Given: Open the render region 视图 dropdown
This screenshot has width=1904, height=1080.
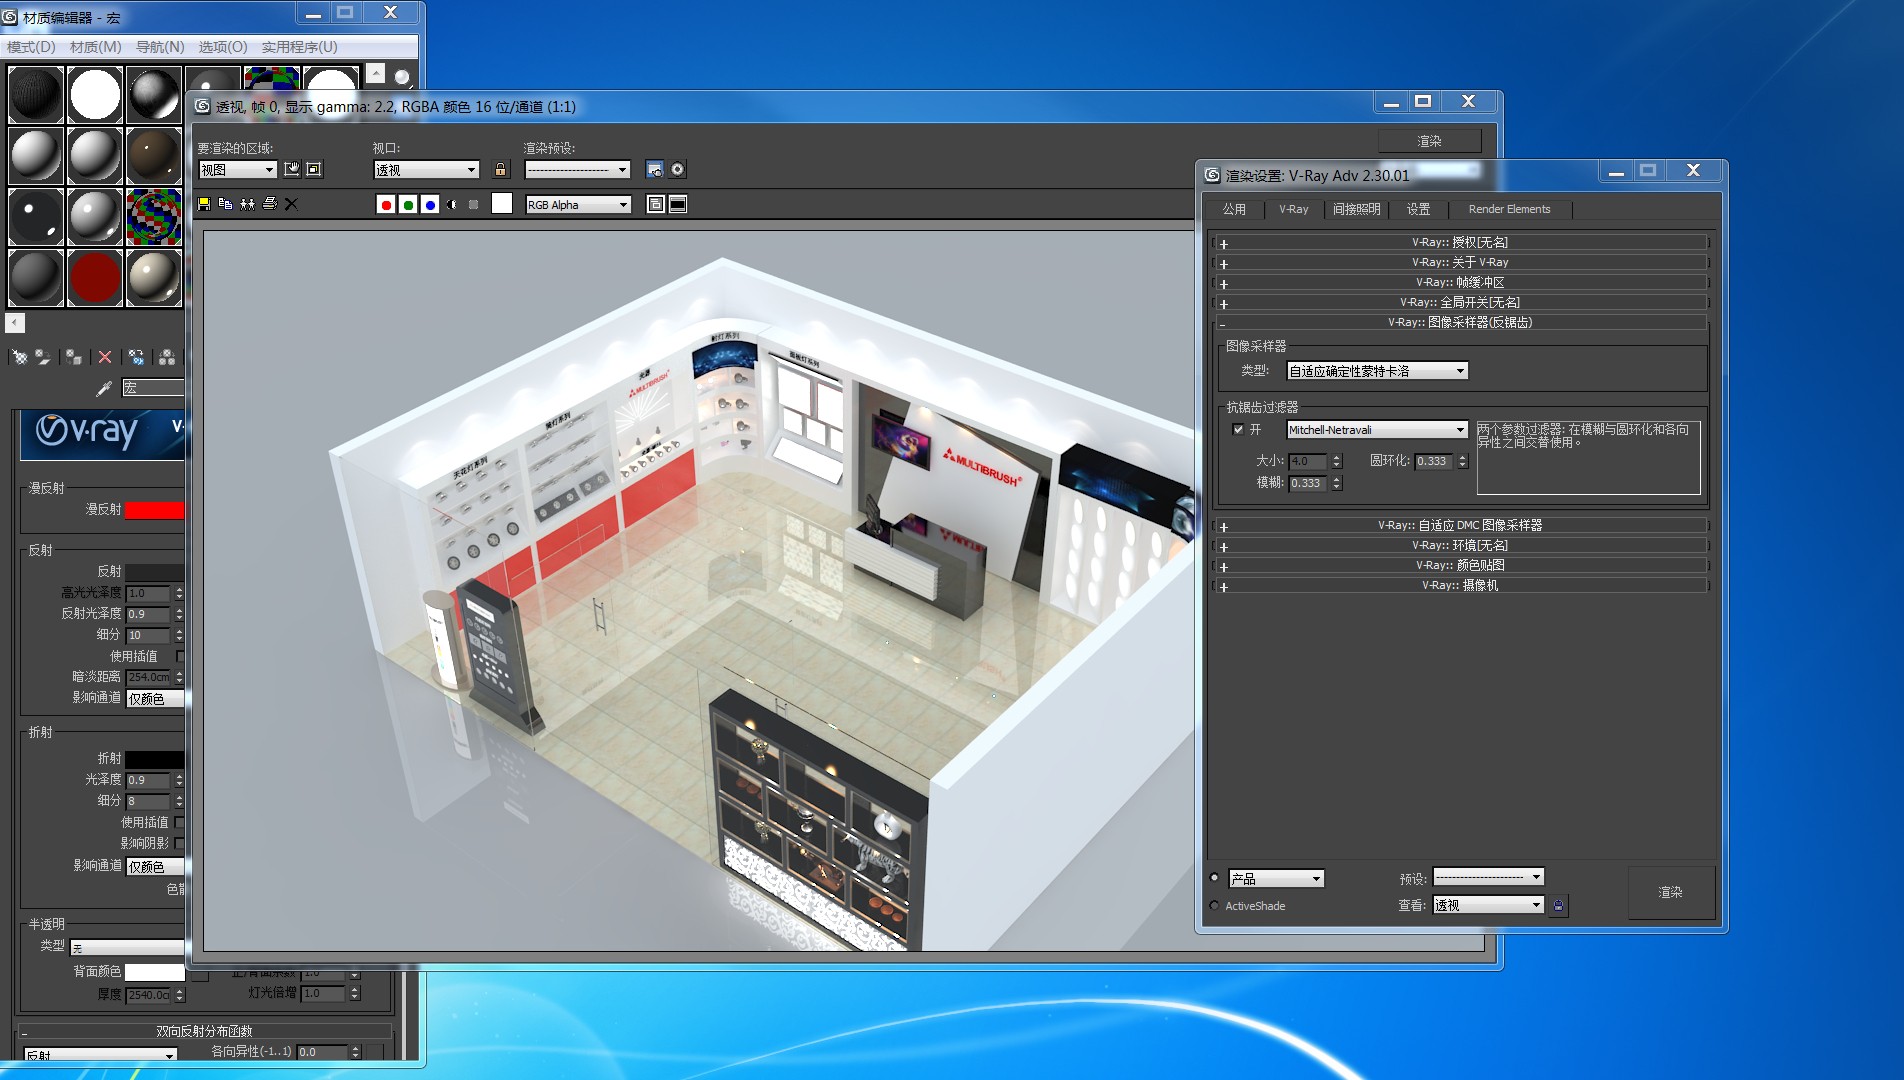Looking at the screenshot, I should (x=237, y=170).
